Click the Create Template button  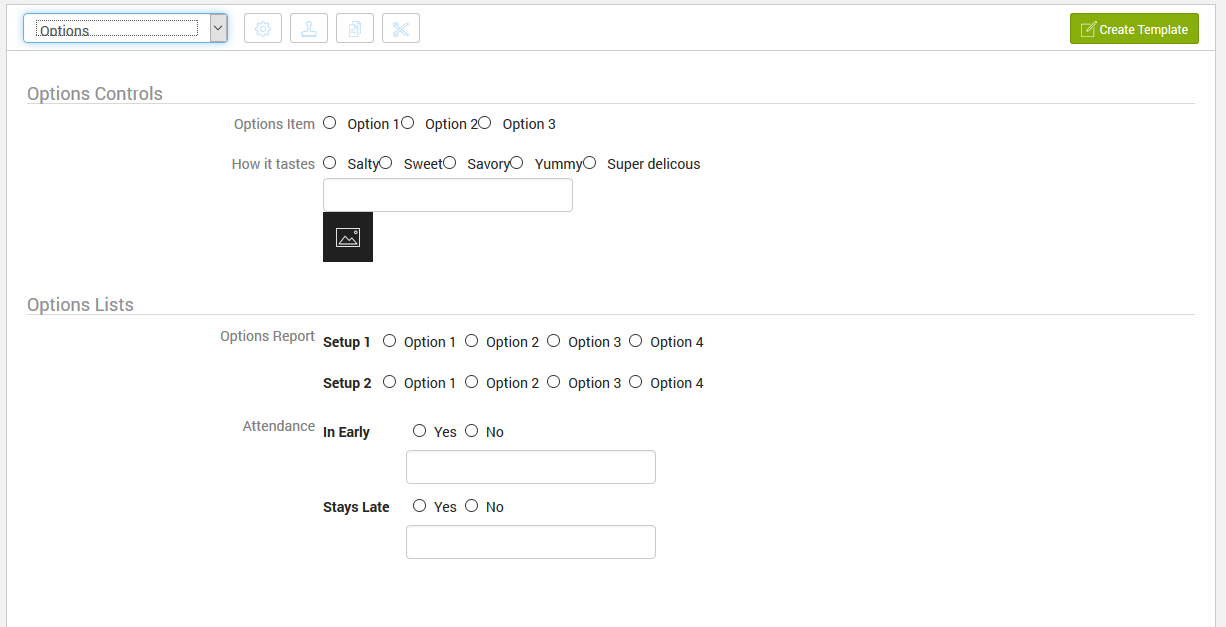pos(1134,29)
